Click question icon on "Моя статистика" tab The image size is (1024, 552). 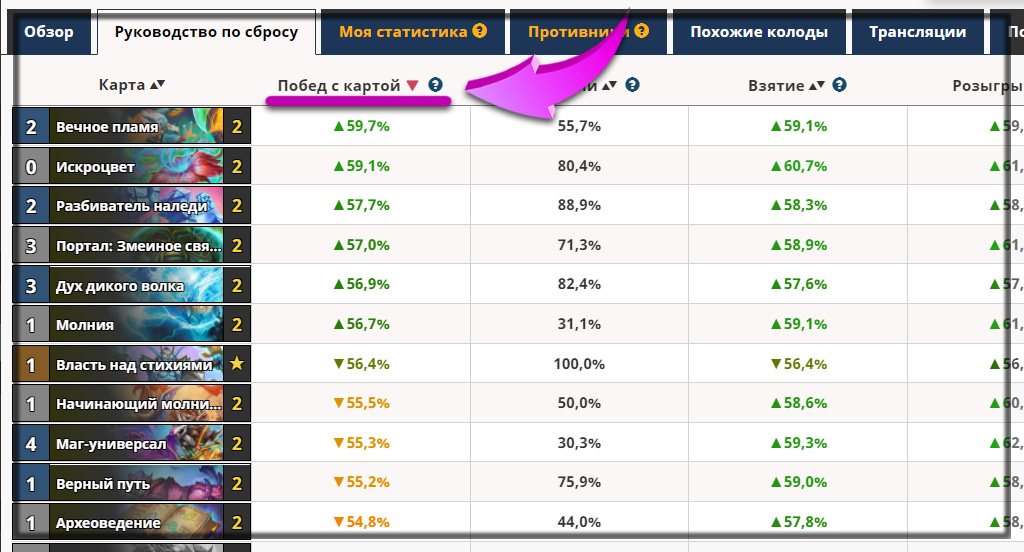pos(480,31)
